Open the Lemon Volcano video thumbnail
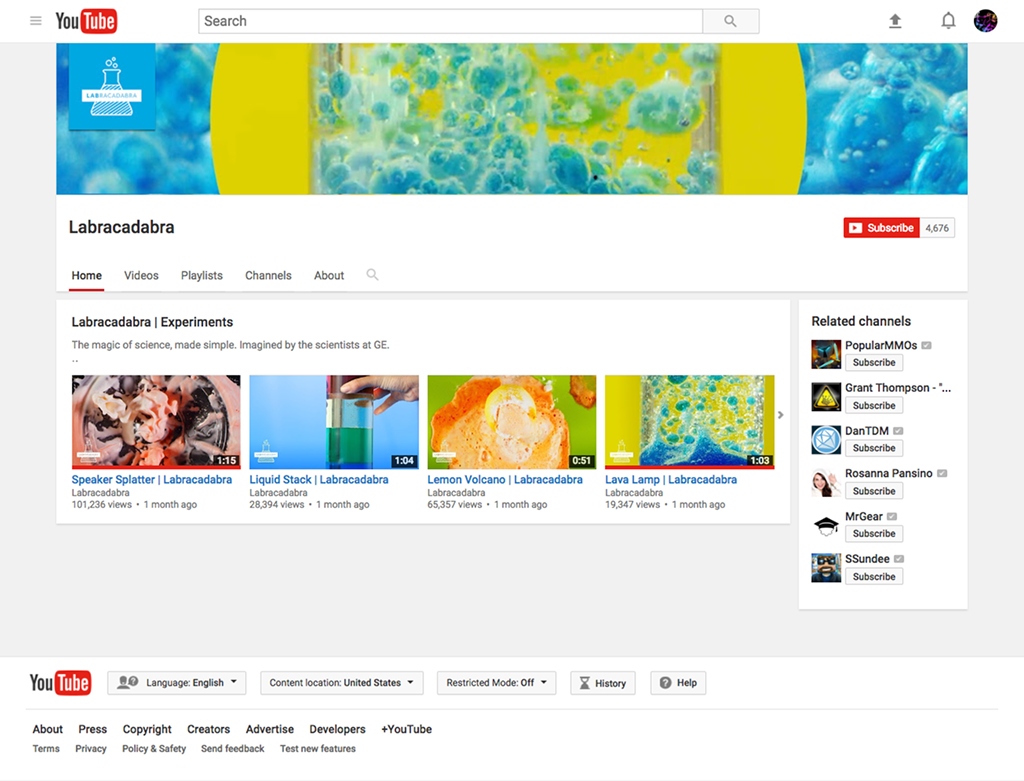The width and height of the screenshot is (1024, 781). pos(512,422)
